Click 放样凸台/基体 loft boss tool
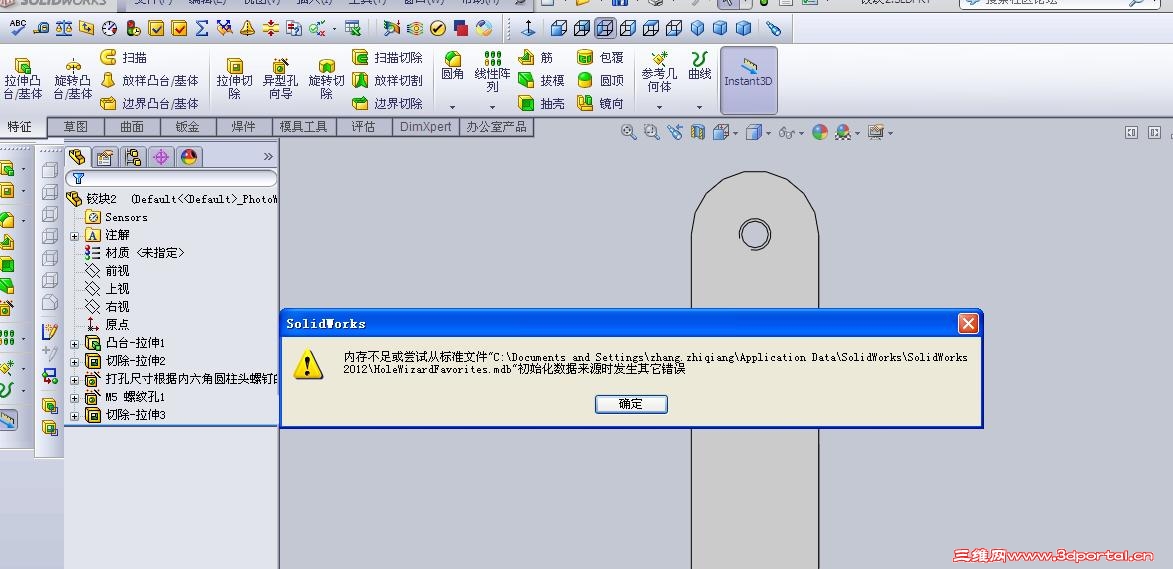 tap(150, 80)
